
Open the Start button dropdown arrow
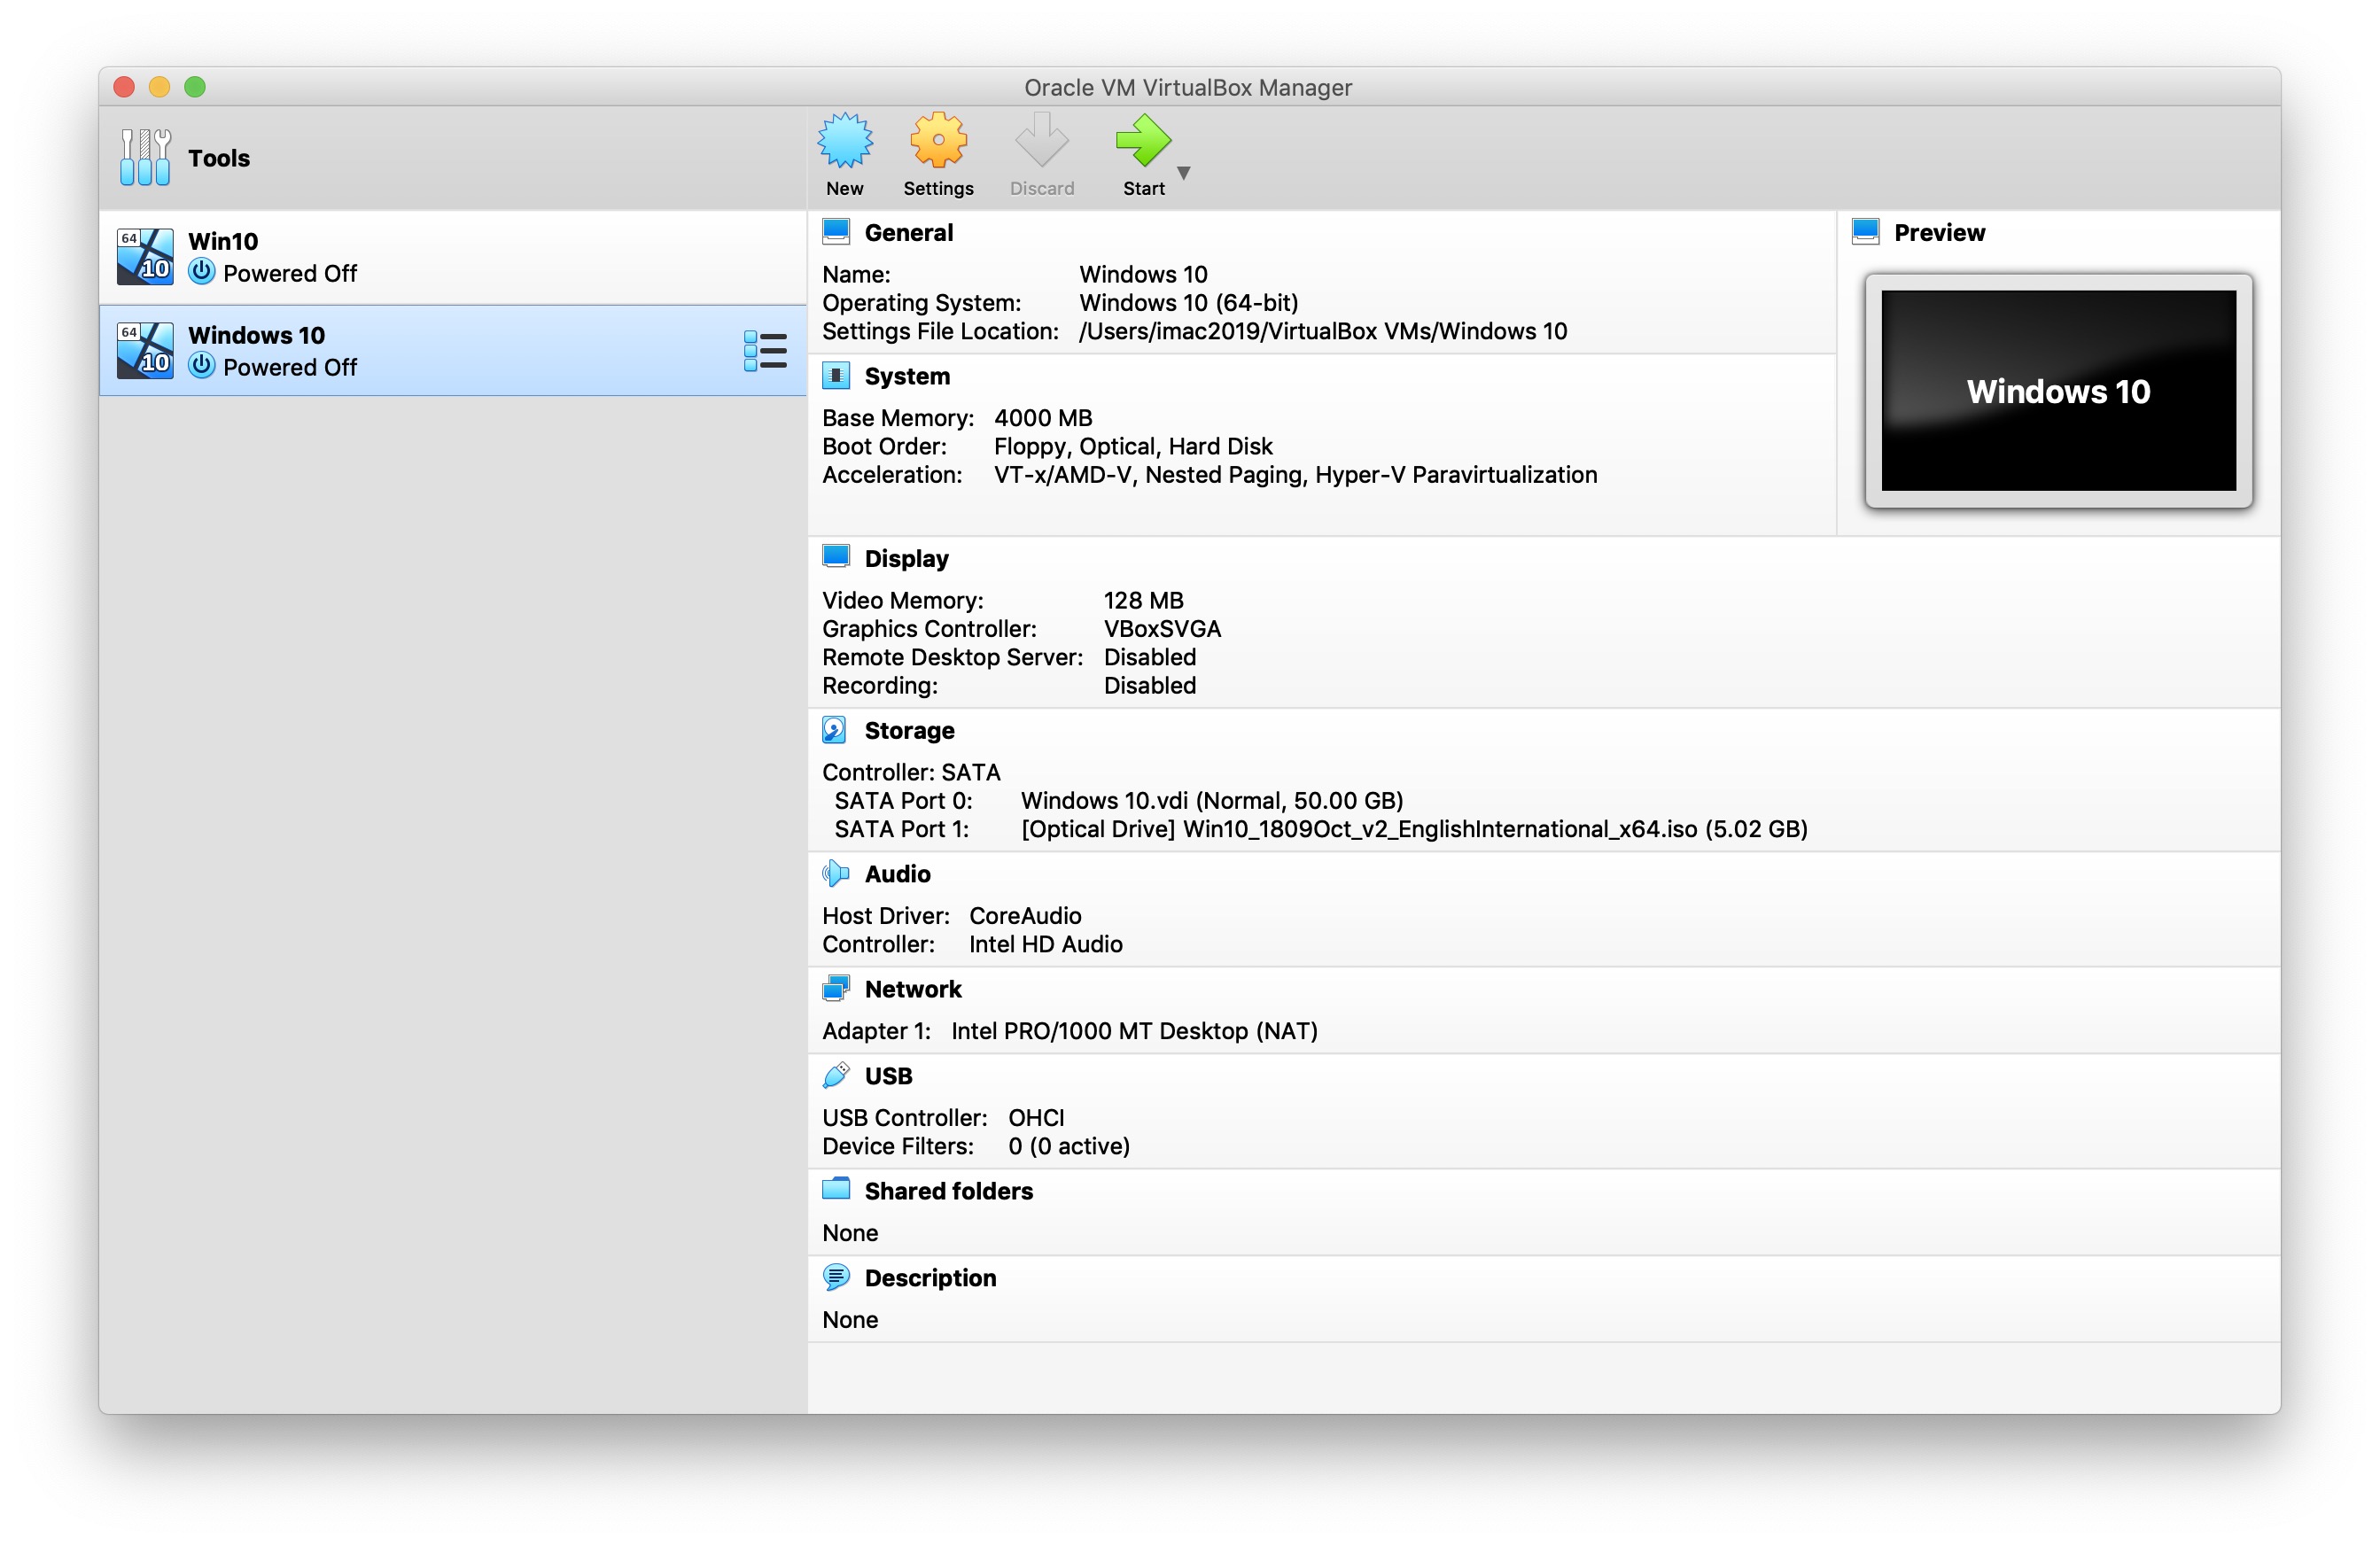[1184, 172]
